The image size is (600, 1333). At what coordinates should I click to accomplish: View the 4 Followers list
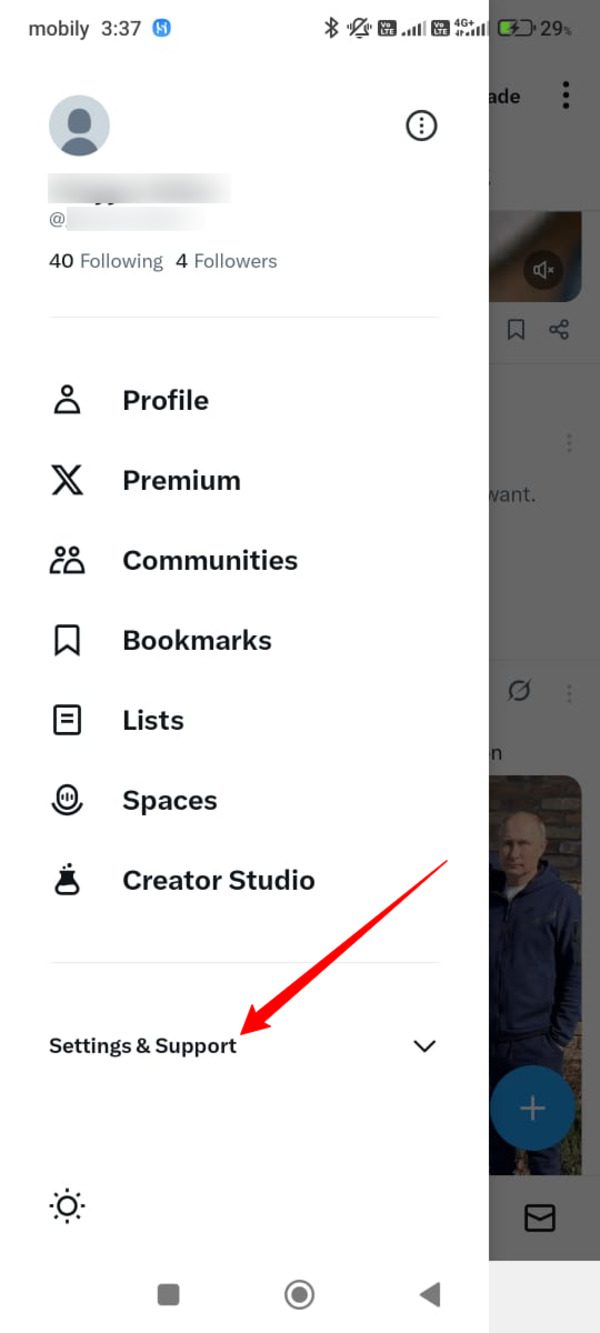[226, 261]
